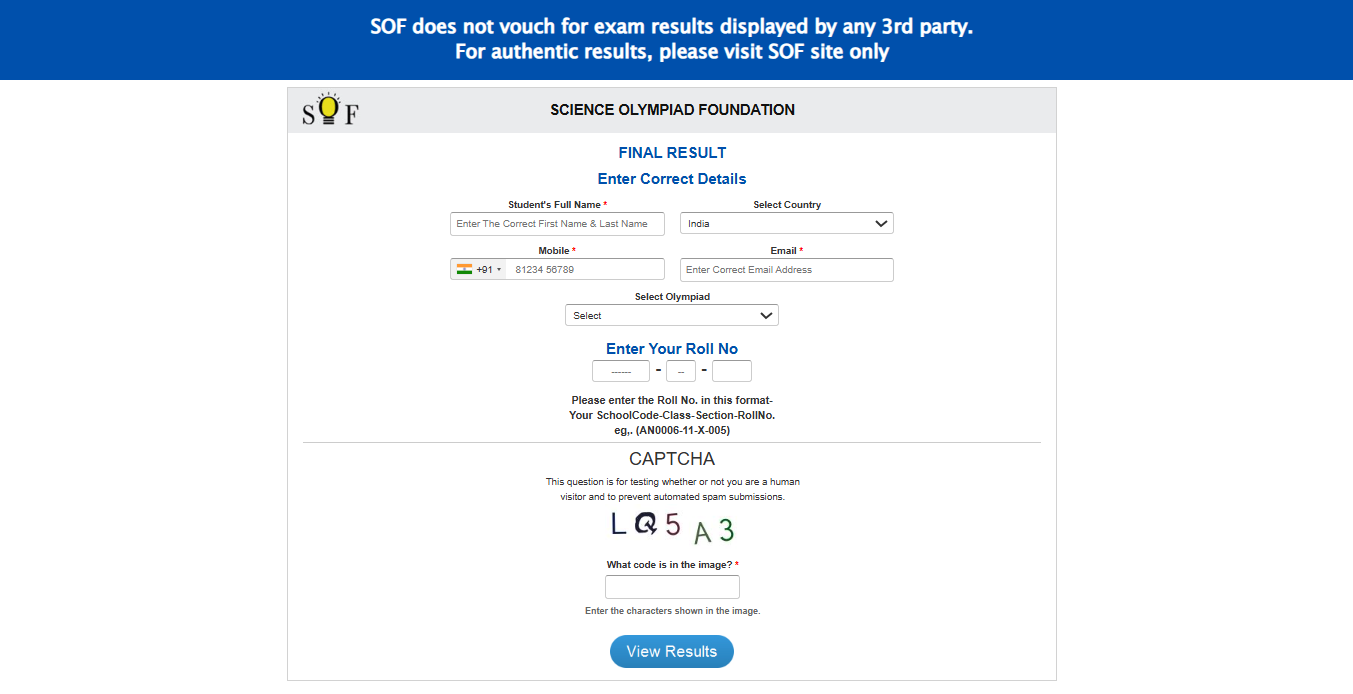The image size is (1353, 694).
Task: Focus the Student's Full Name field
Action: pos(557,223)
